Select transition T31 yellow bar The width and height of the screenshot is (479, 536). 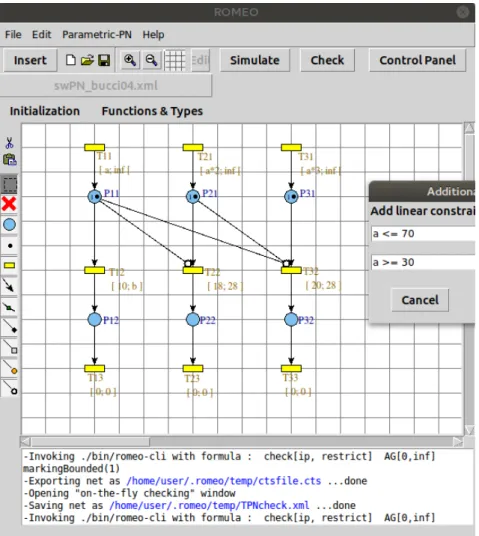[x=291, y=147]
